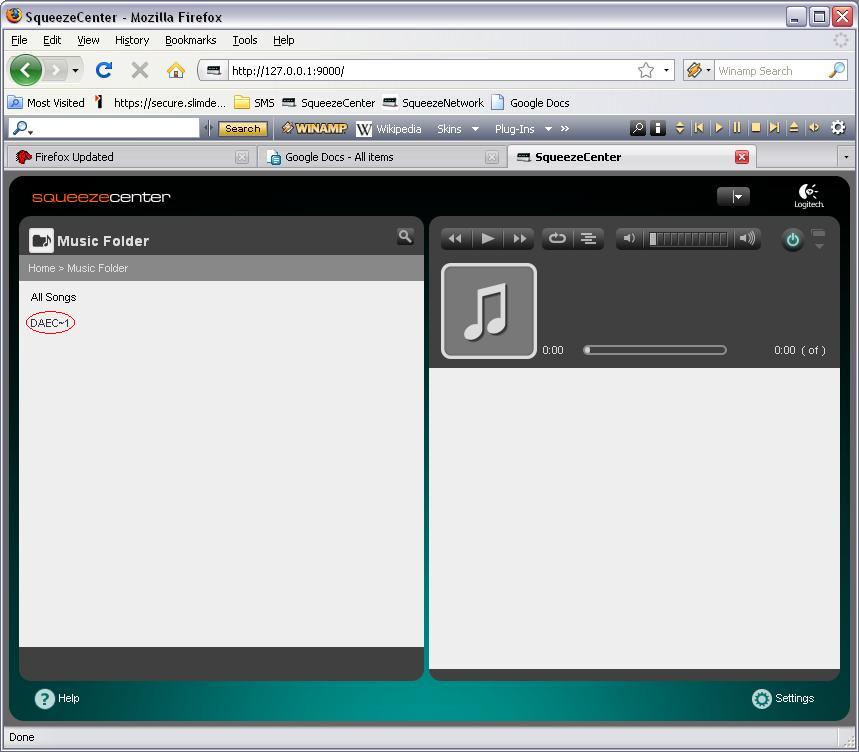
Task: Click the Firefox home icon
Action: click(x=176, y=71)
